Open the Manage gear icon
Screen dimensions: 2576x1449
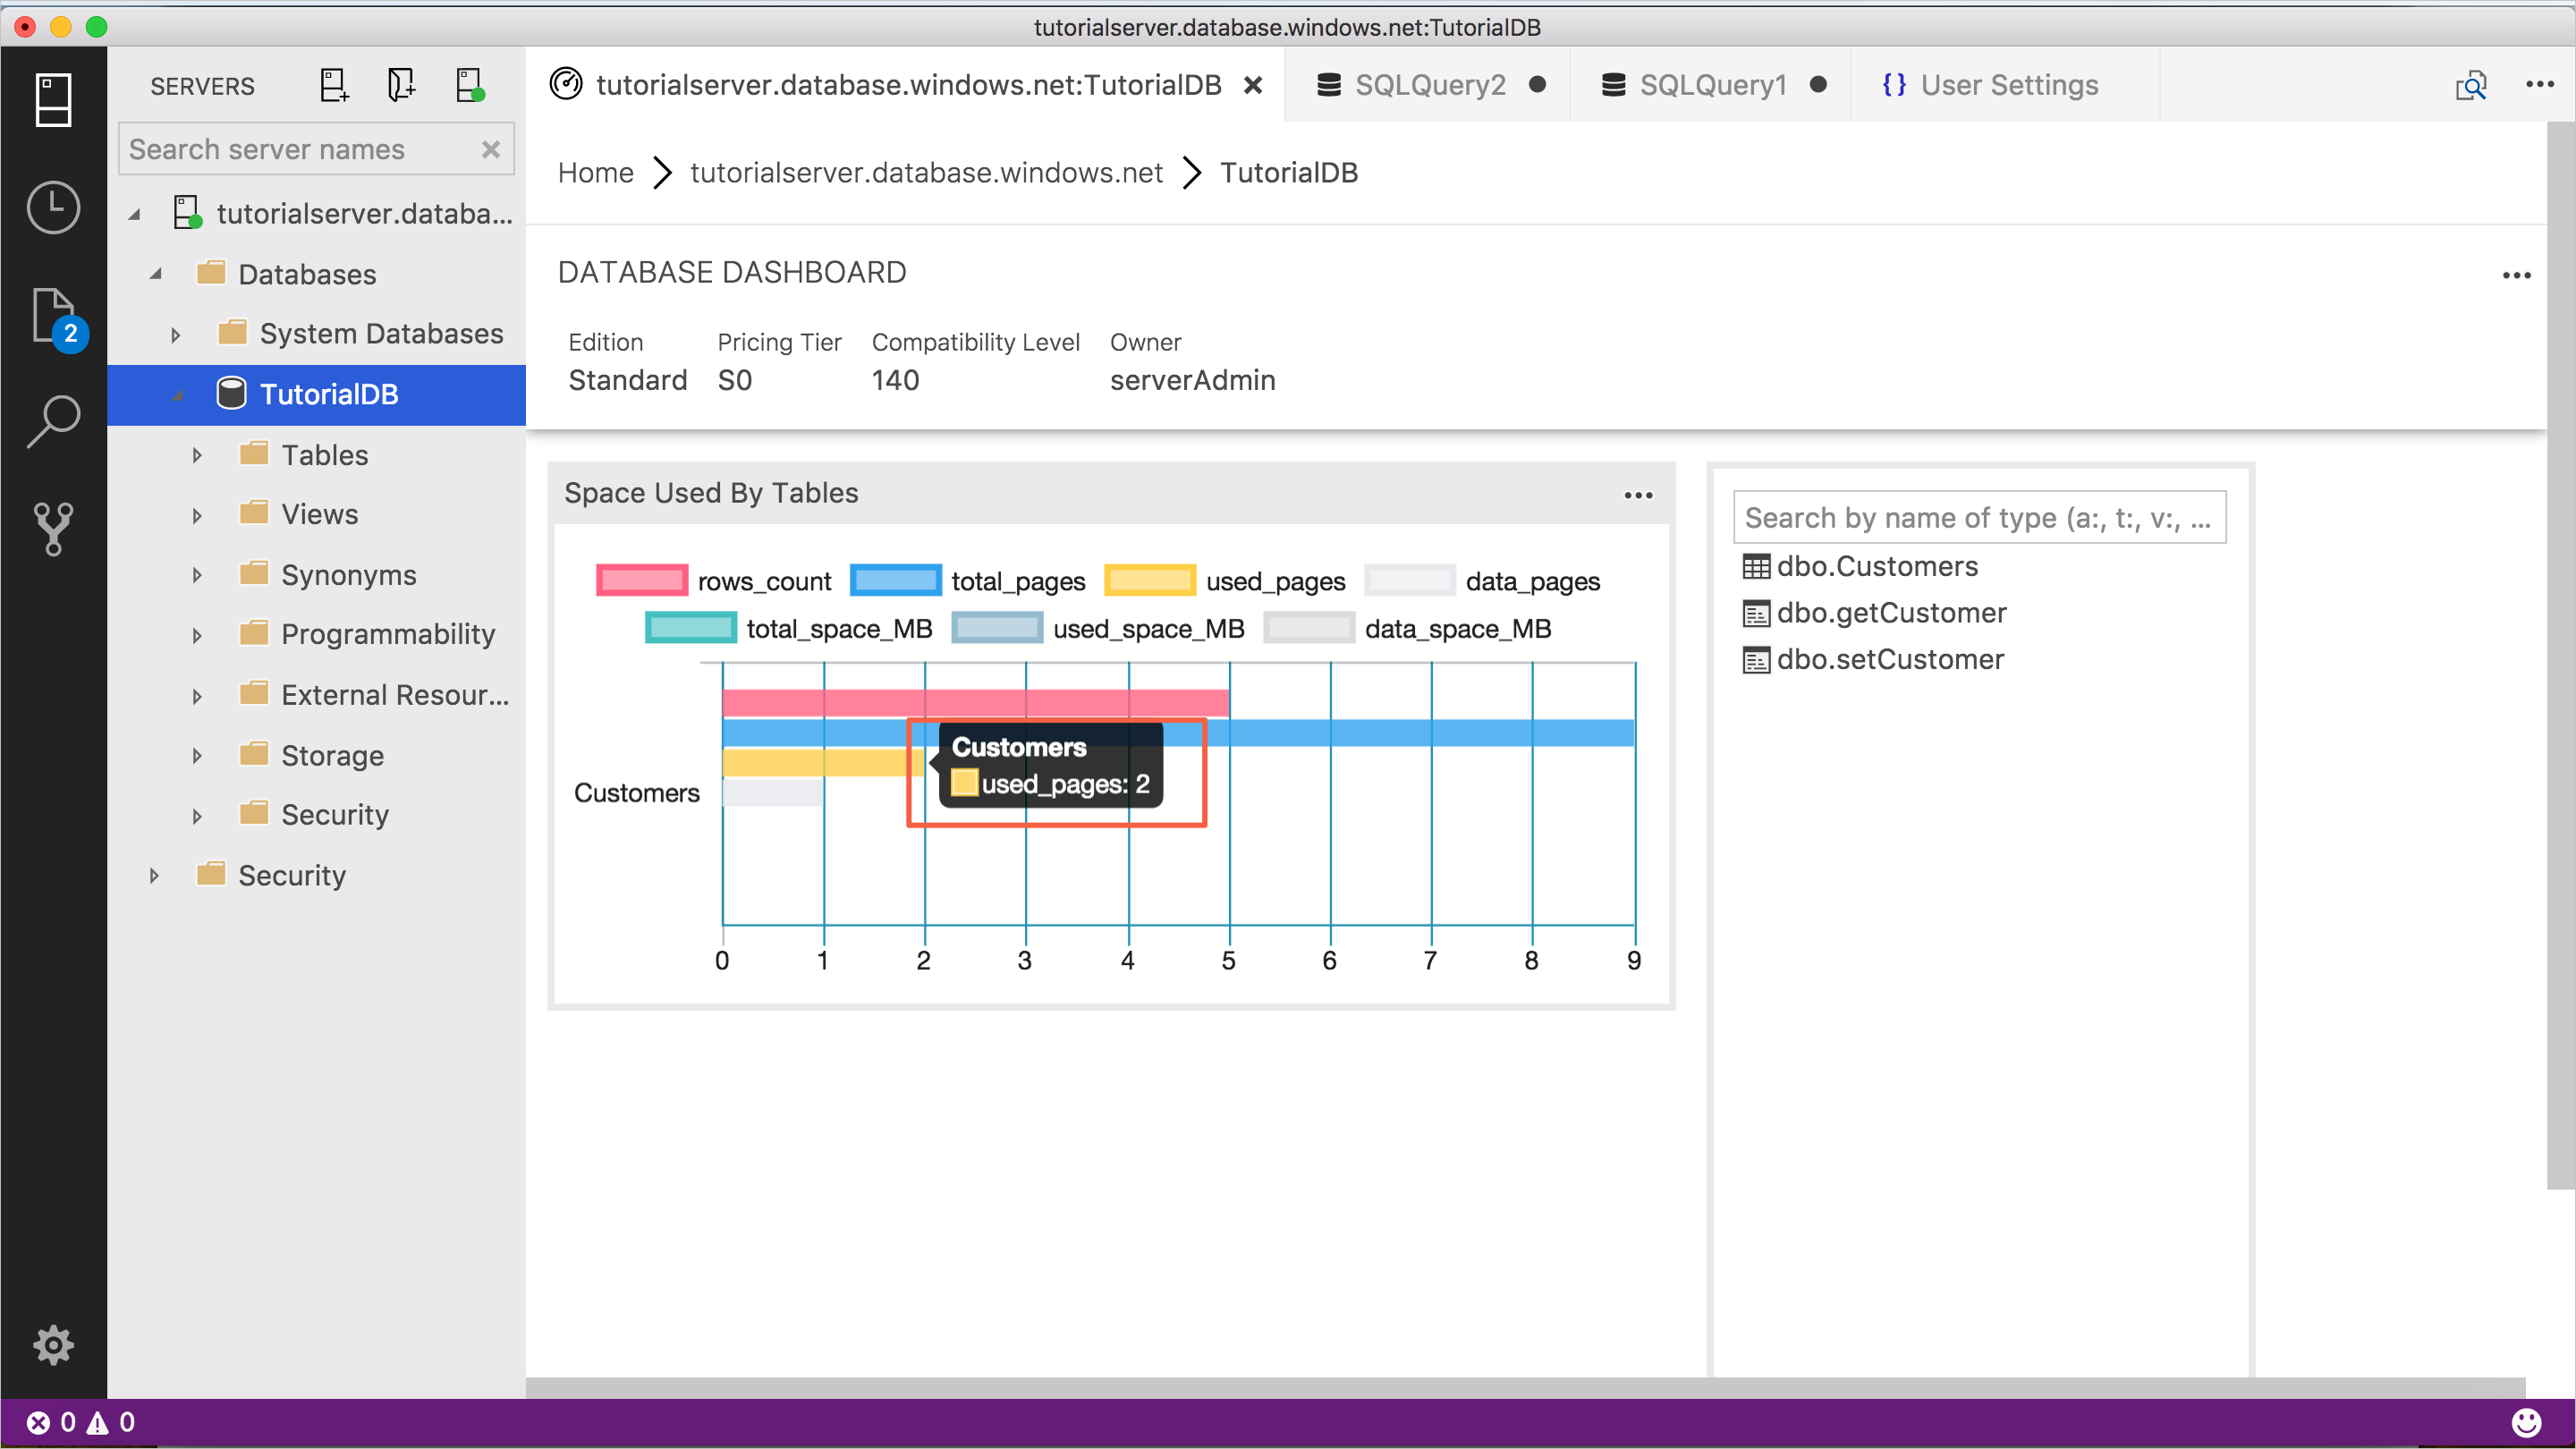click(53, 1345)
